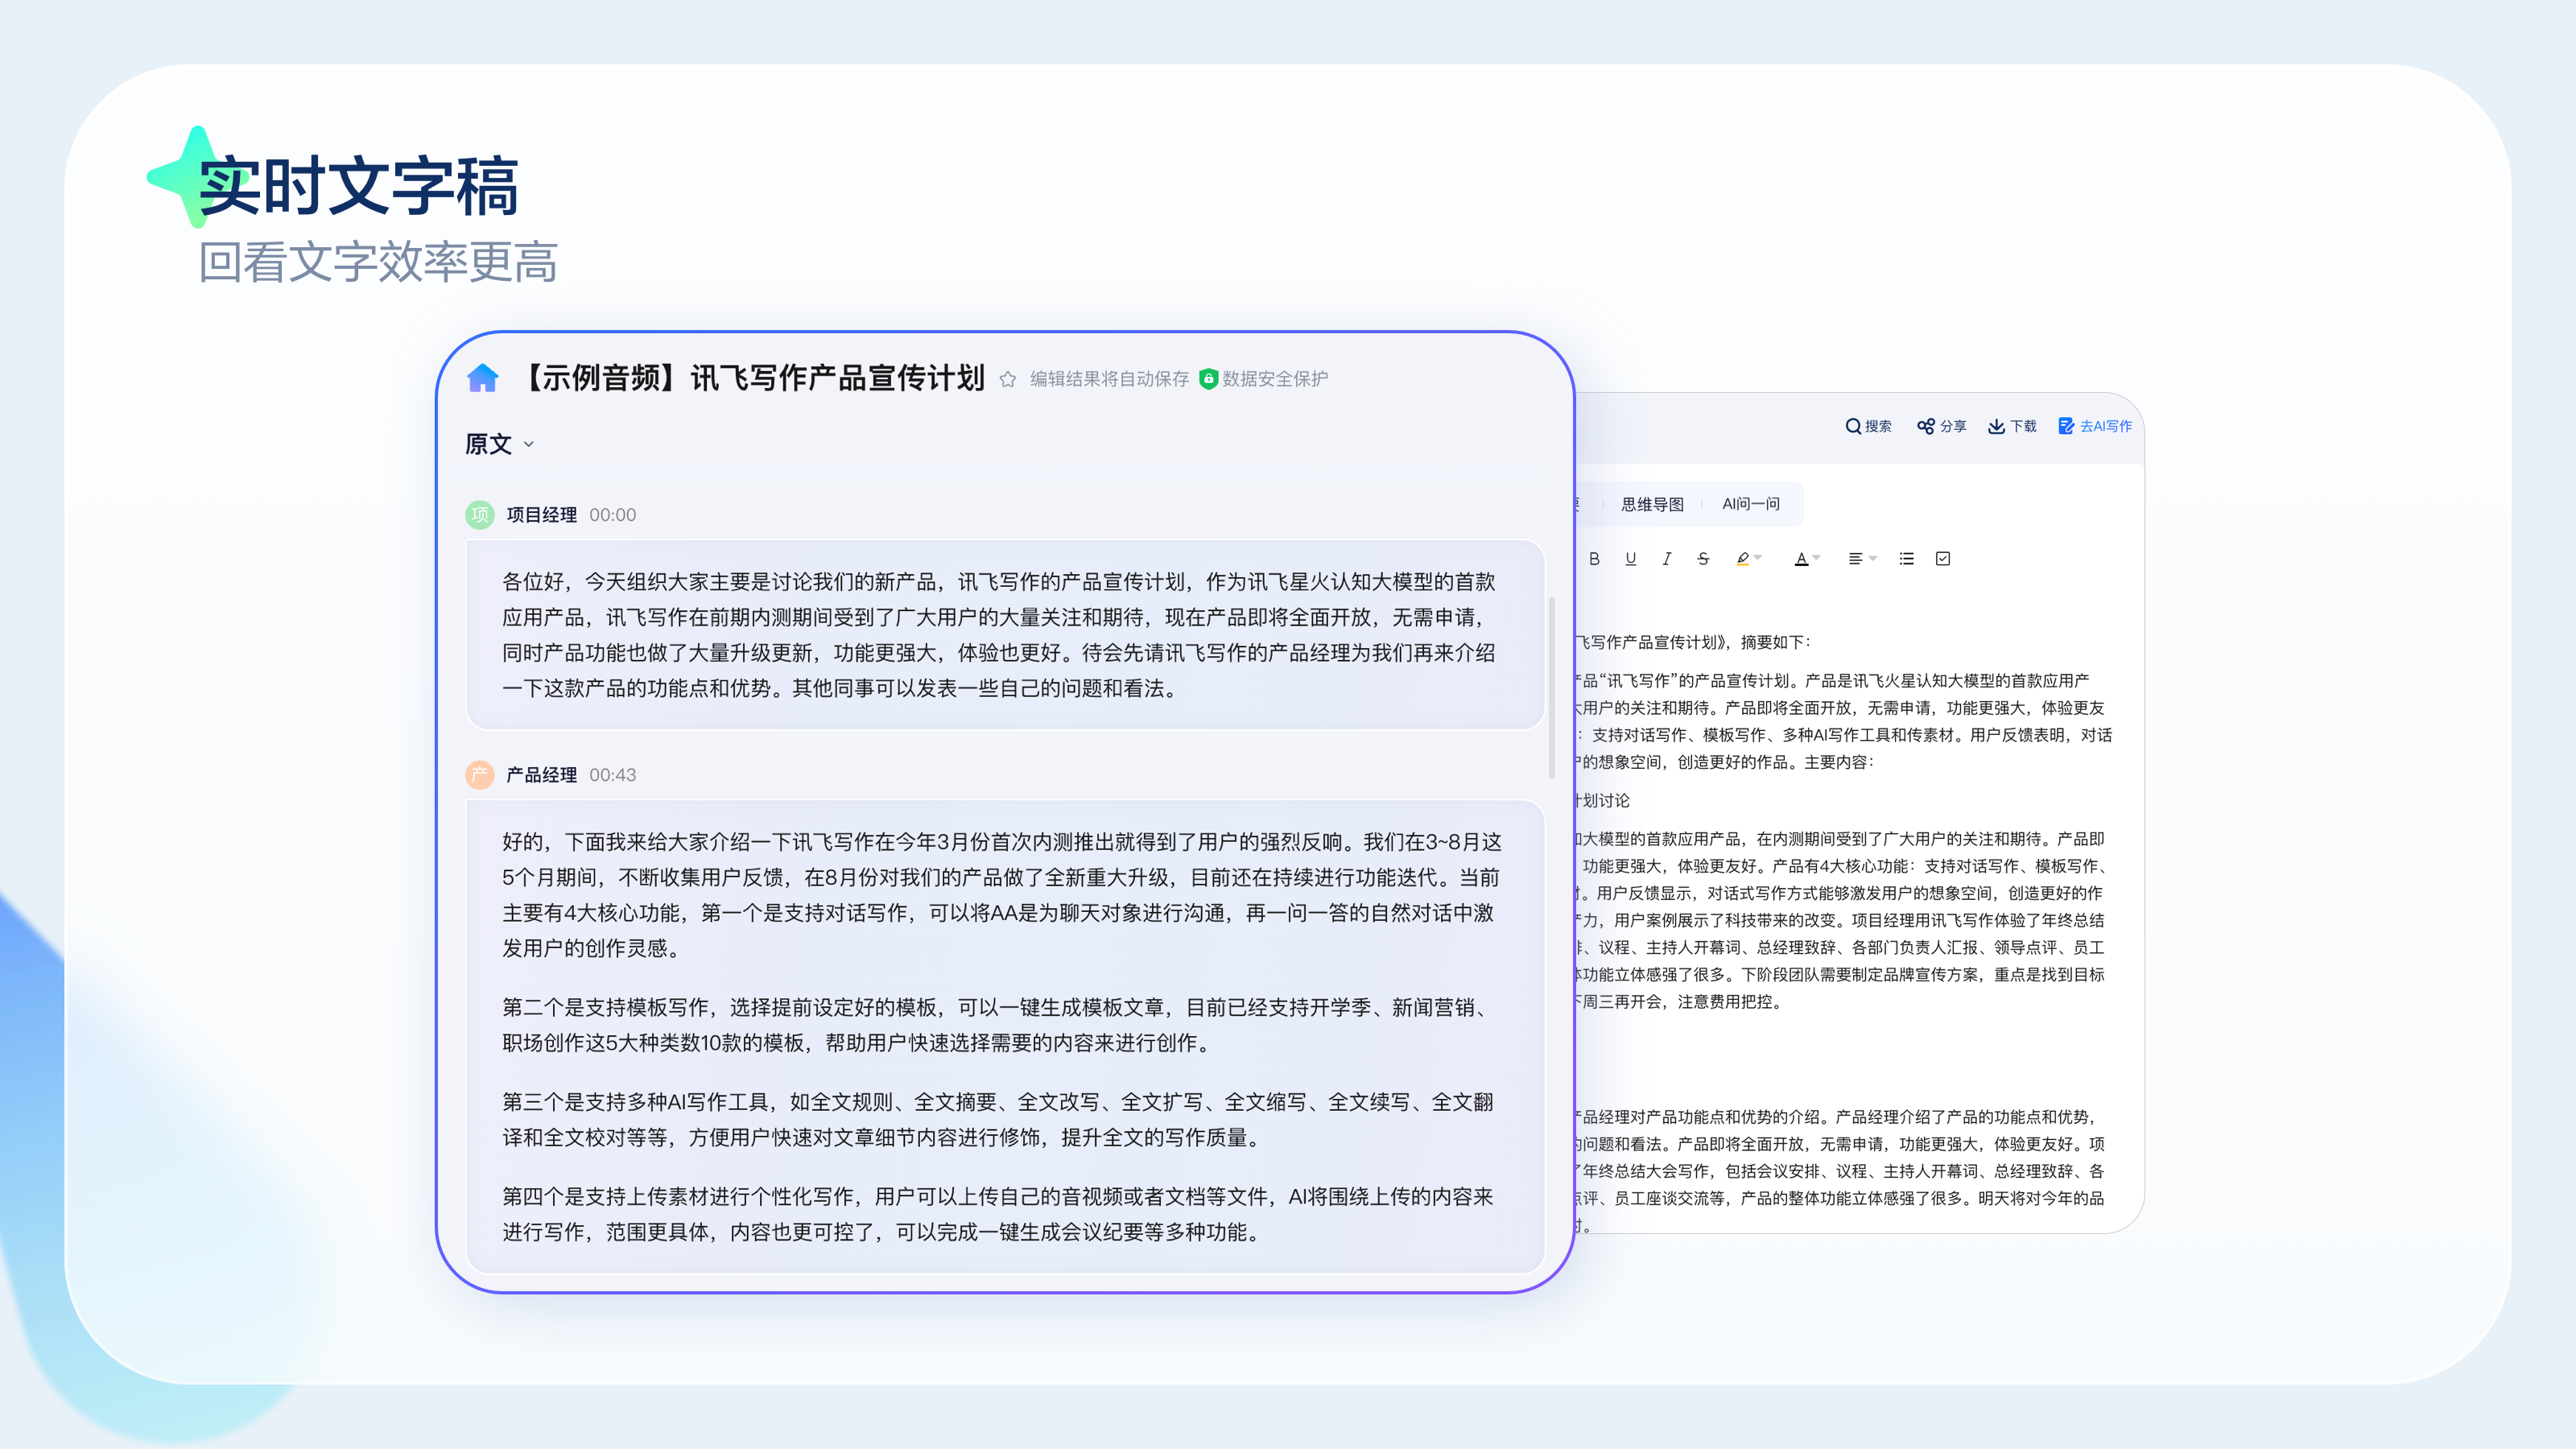Click the 编辑结果将自动保存 text
Viewport: 2576px width, 1449px height.
click(1109, 379)
